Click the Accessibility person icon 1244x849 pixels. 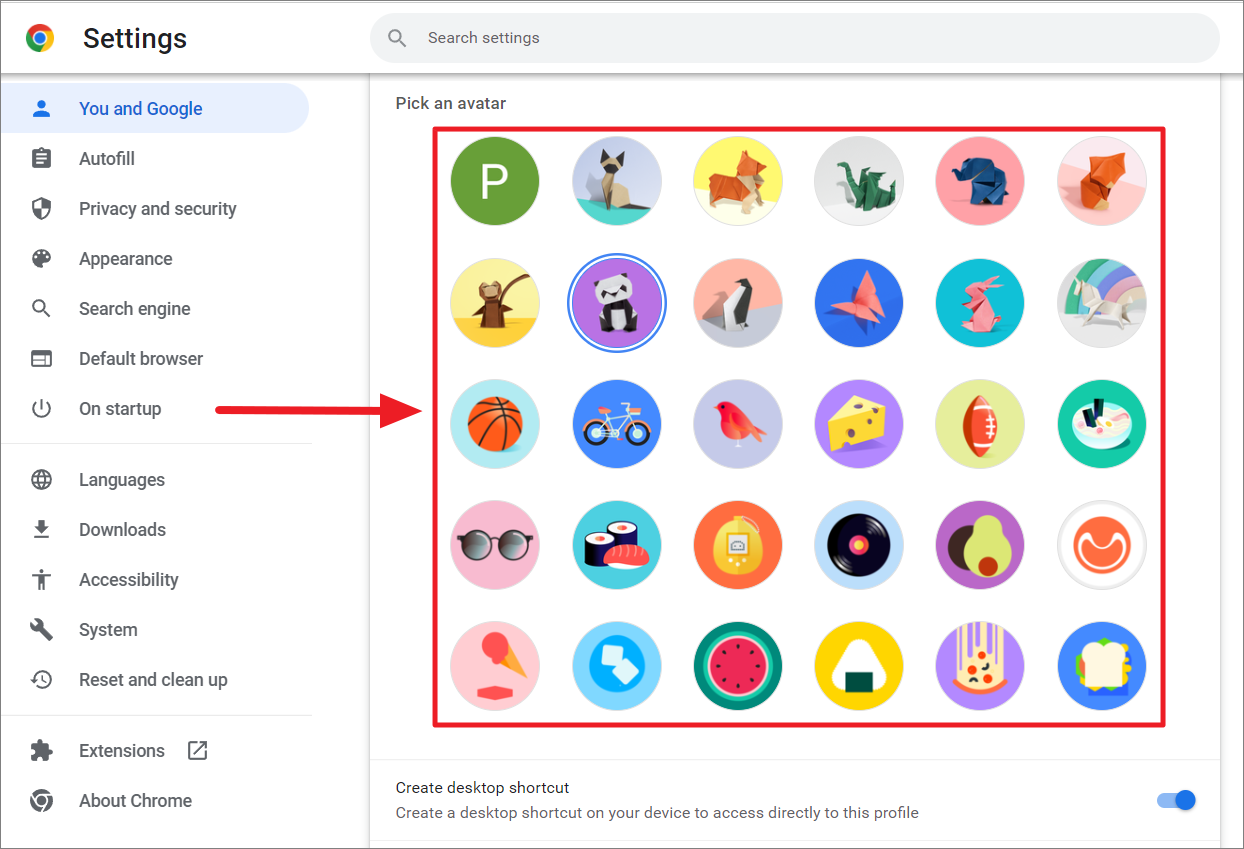pyautogui.click(x=41, y=580)
